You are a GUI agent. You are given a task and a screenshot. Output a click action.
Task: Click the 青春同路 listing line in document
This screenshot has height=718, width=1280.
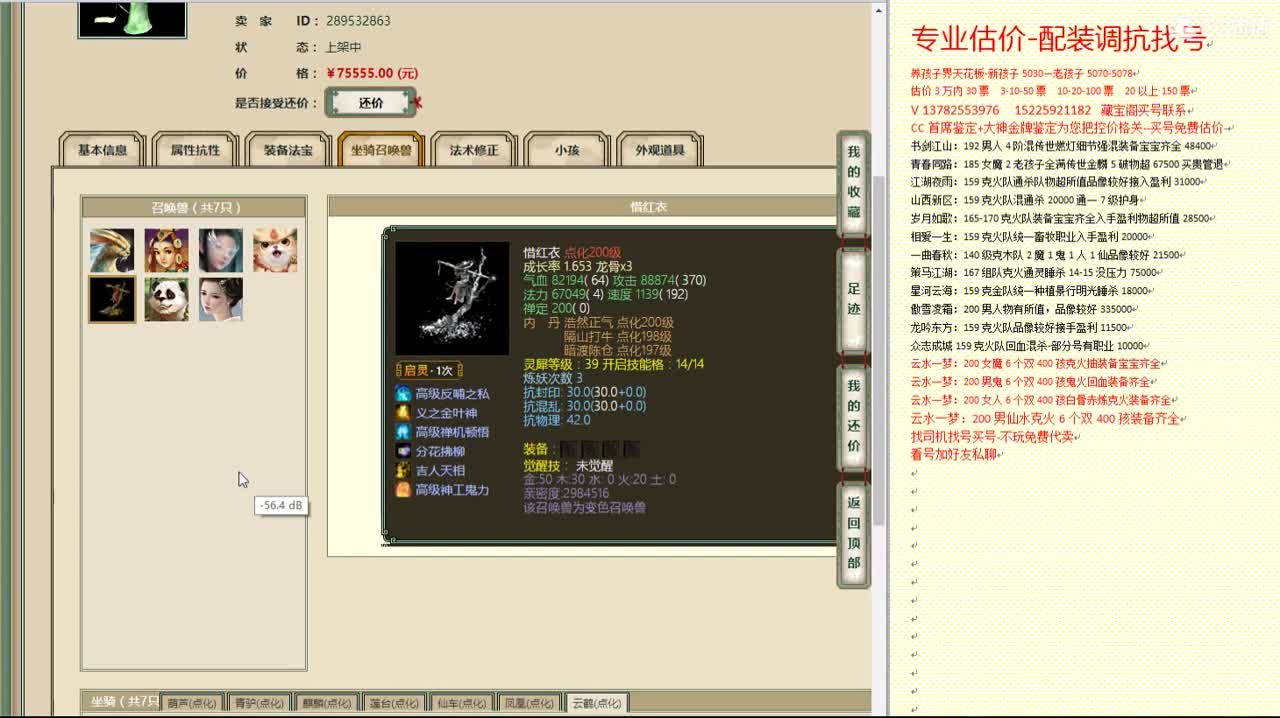(1067, 164)
